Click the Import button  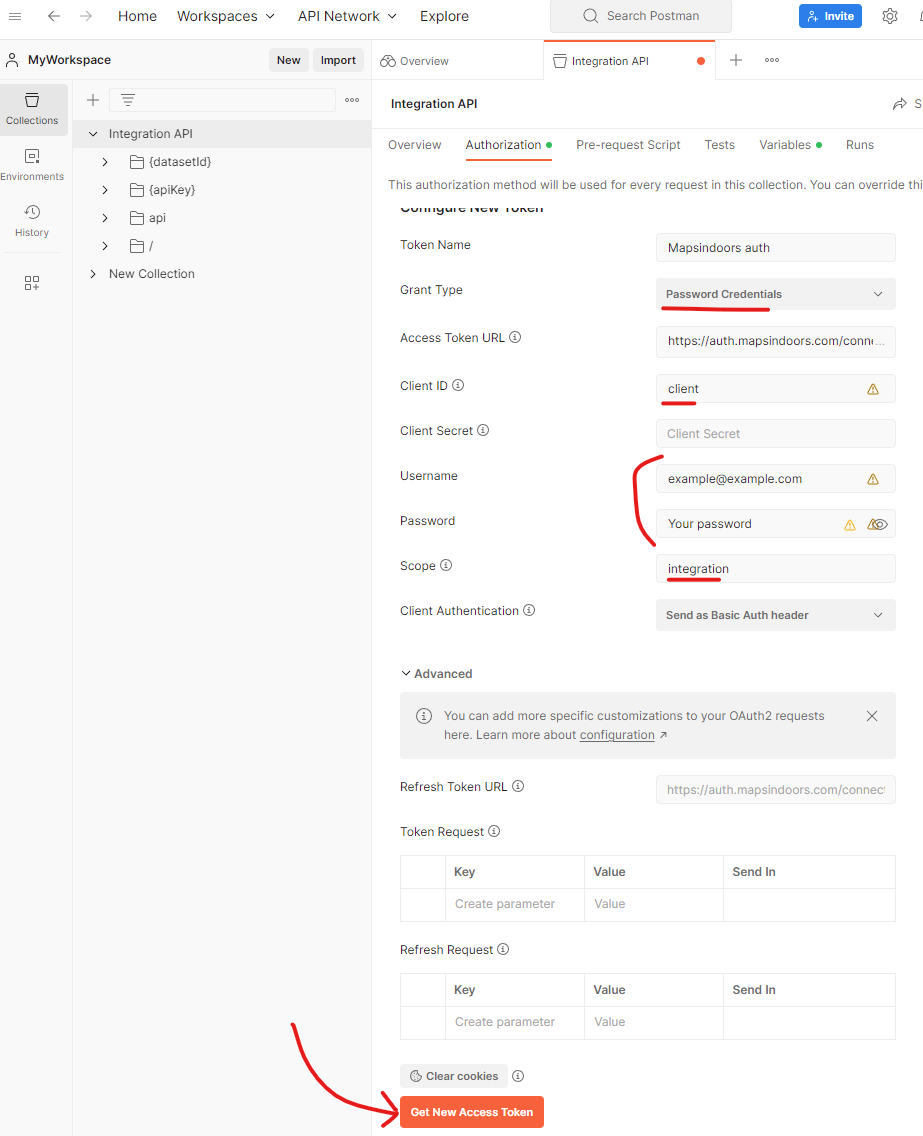[x=338, y=60]
